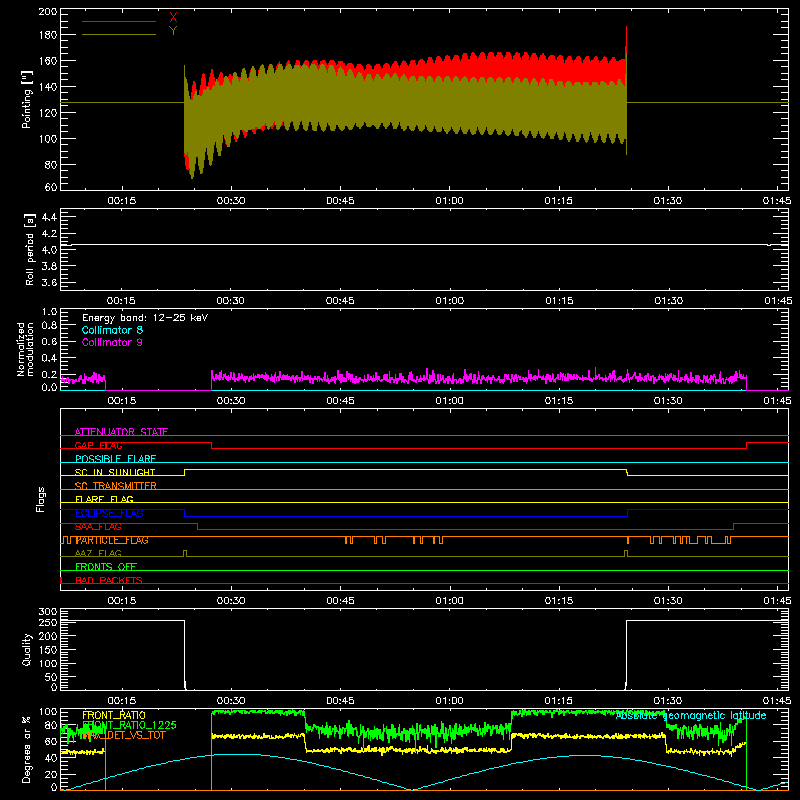Click the yellow FRONT_RATIO legend entry
The width and height of the screenshot is (800, 800).
point(114,715)
